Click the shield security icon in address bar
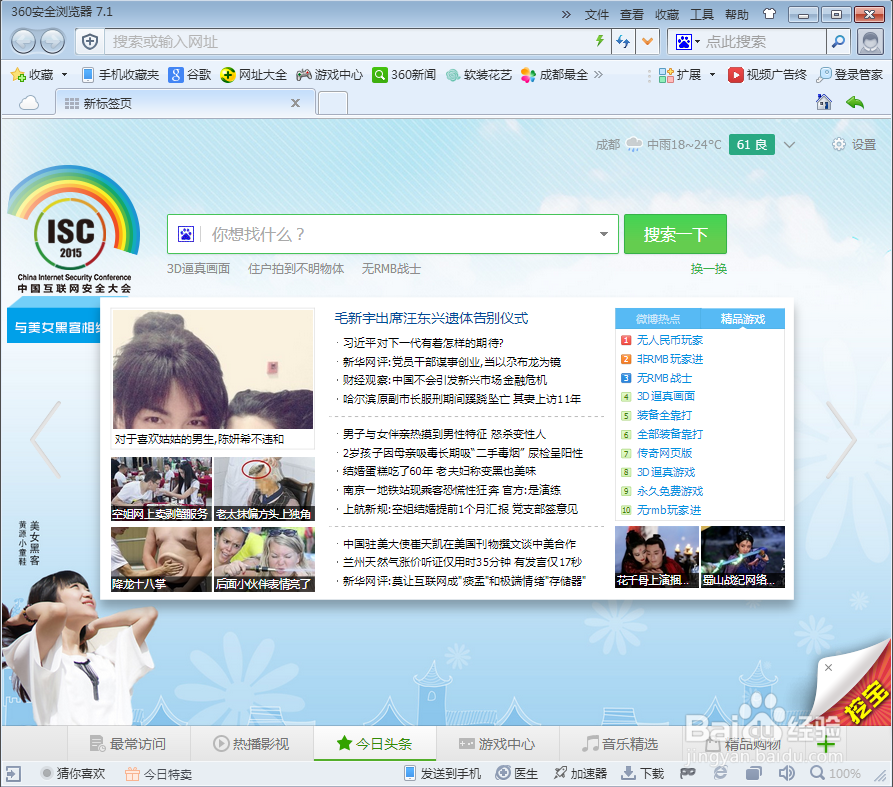The width and height of the screenshot is (893, 787). (x=90, y=42)
